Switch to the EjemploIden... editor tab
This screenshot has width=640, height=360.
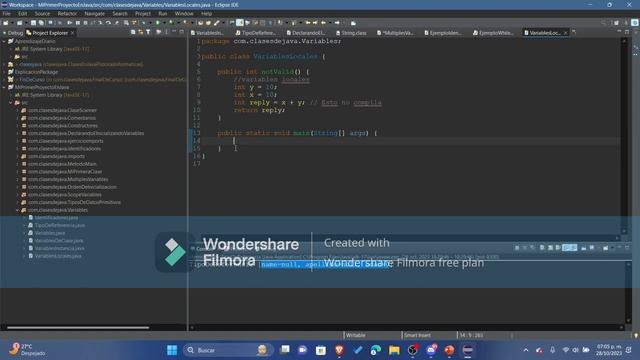(443, 33)
